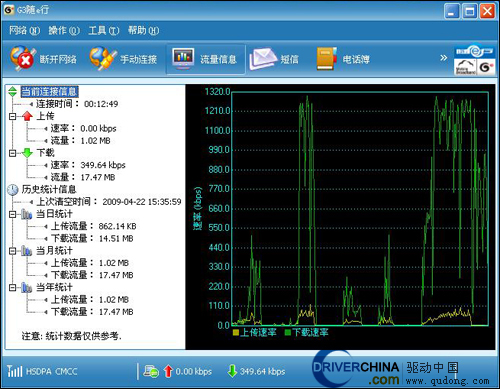This screenshot has width=500, height=389.
Task: Click the signal strength bars icon
Action: pyautogui.click(x=15, y=371)
